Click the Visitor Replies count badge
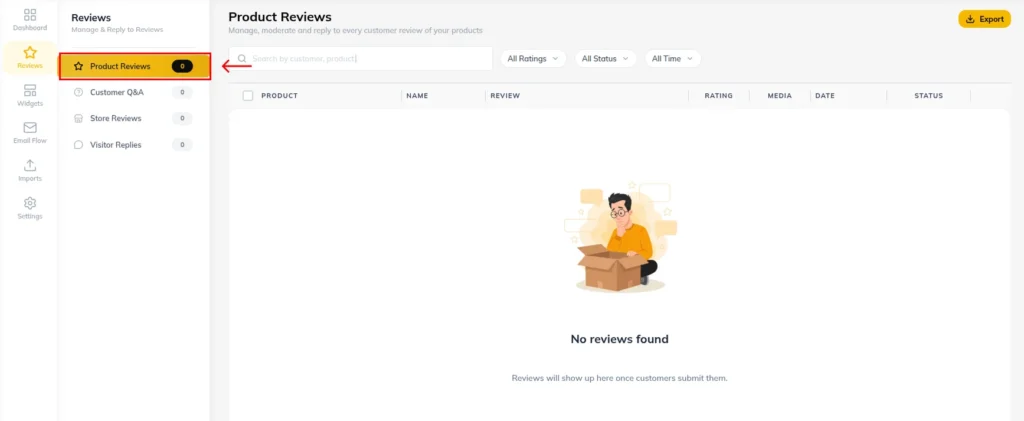The image size is (1024, 421). (x=182, y=145)
